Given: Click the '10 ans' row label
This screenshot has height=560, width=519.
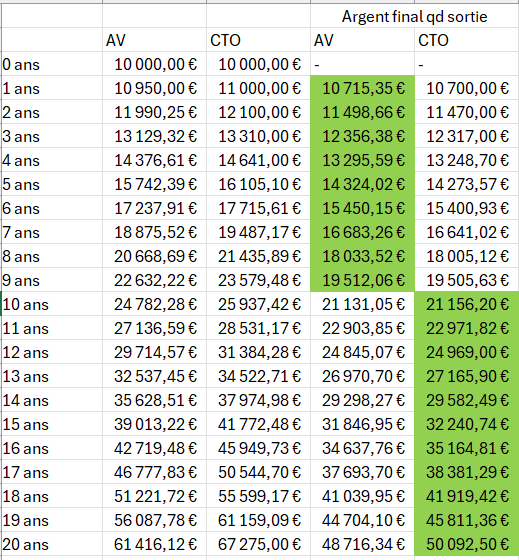Looking at the screenshot, I should [52, 304].
